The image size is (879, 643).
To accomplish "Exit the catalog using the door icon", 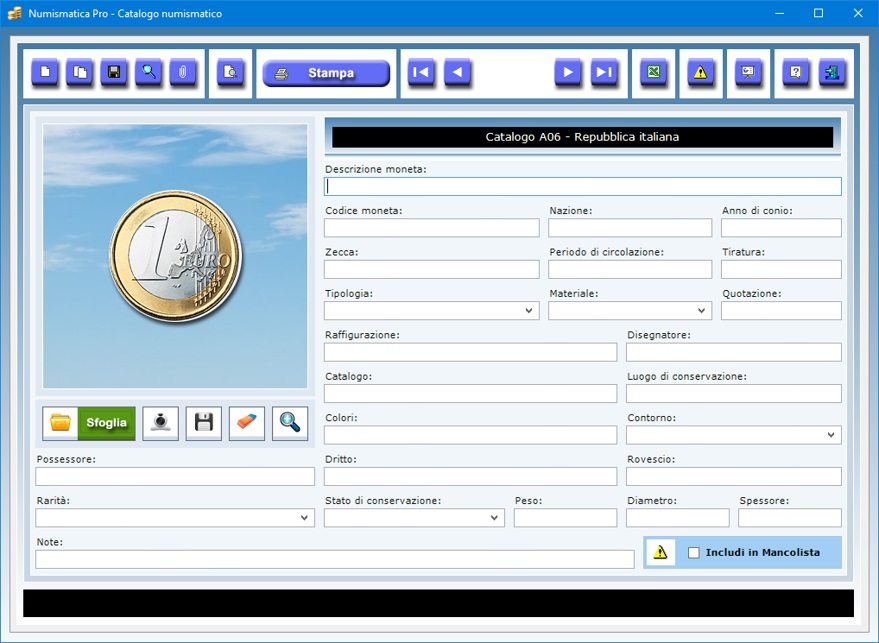I will click(x=832, y=73).
